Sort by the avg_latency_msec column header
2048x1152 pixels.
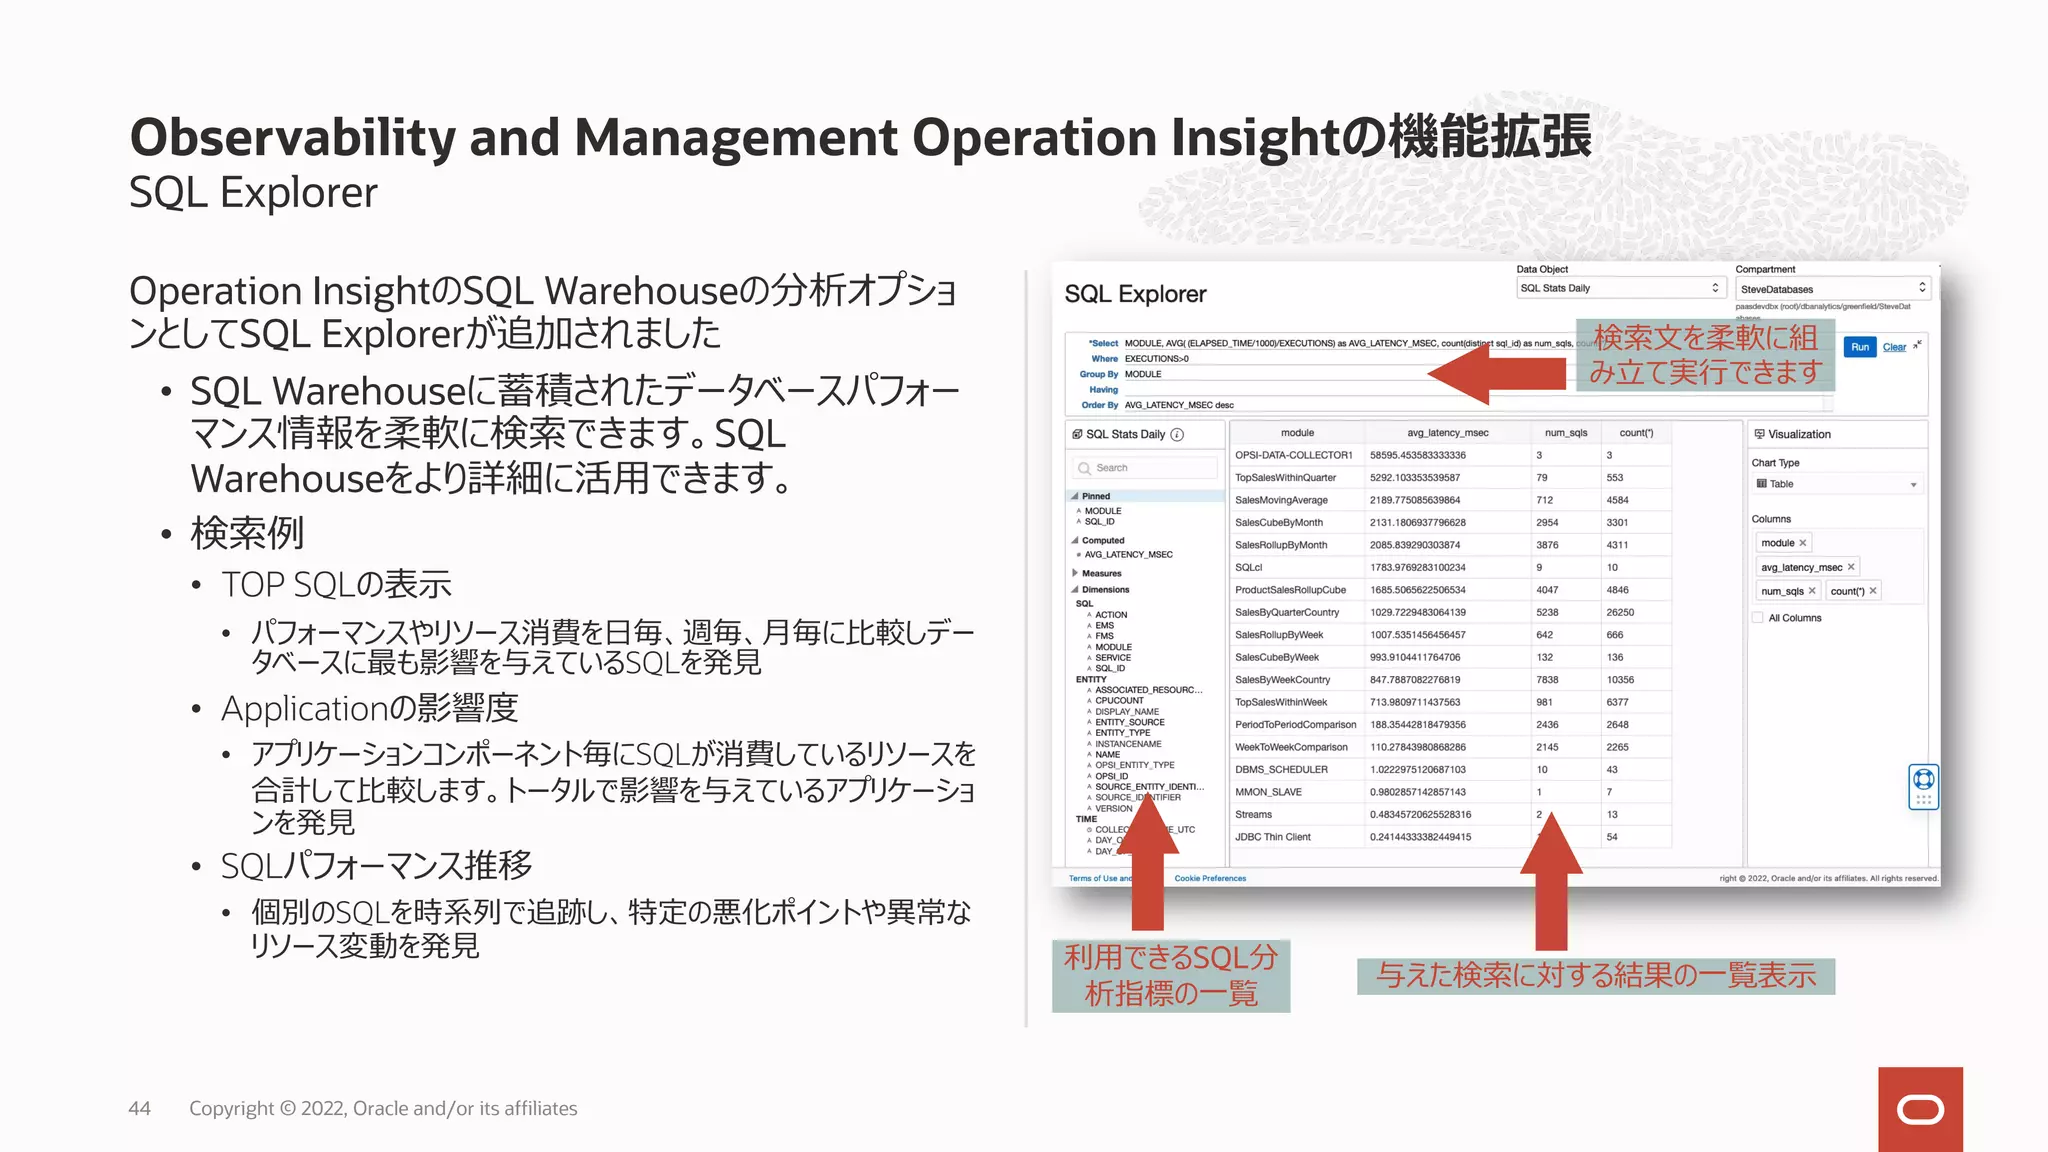pyautogui.click(x=1447, y=433)
